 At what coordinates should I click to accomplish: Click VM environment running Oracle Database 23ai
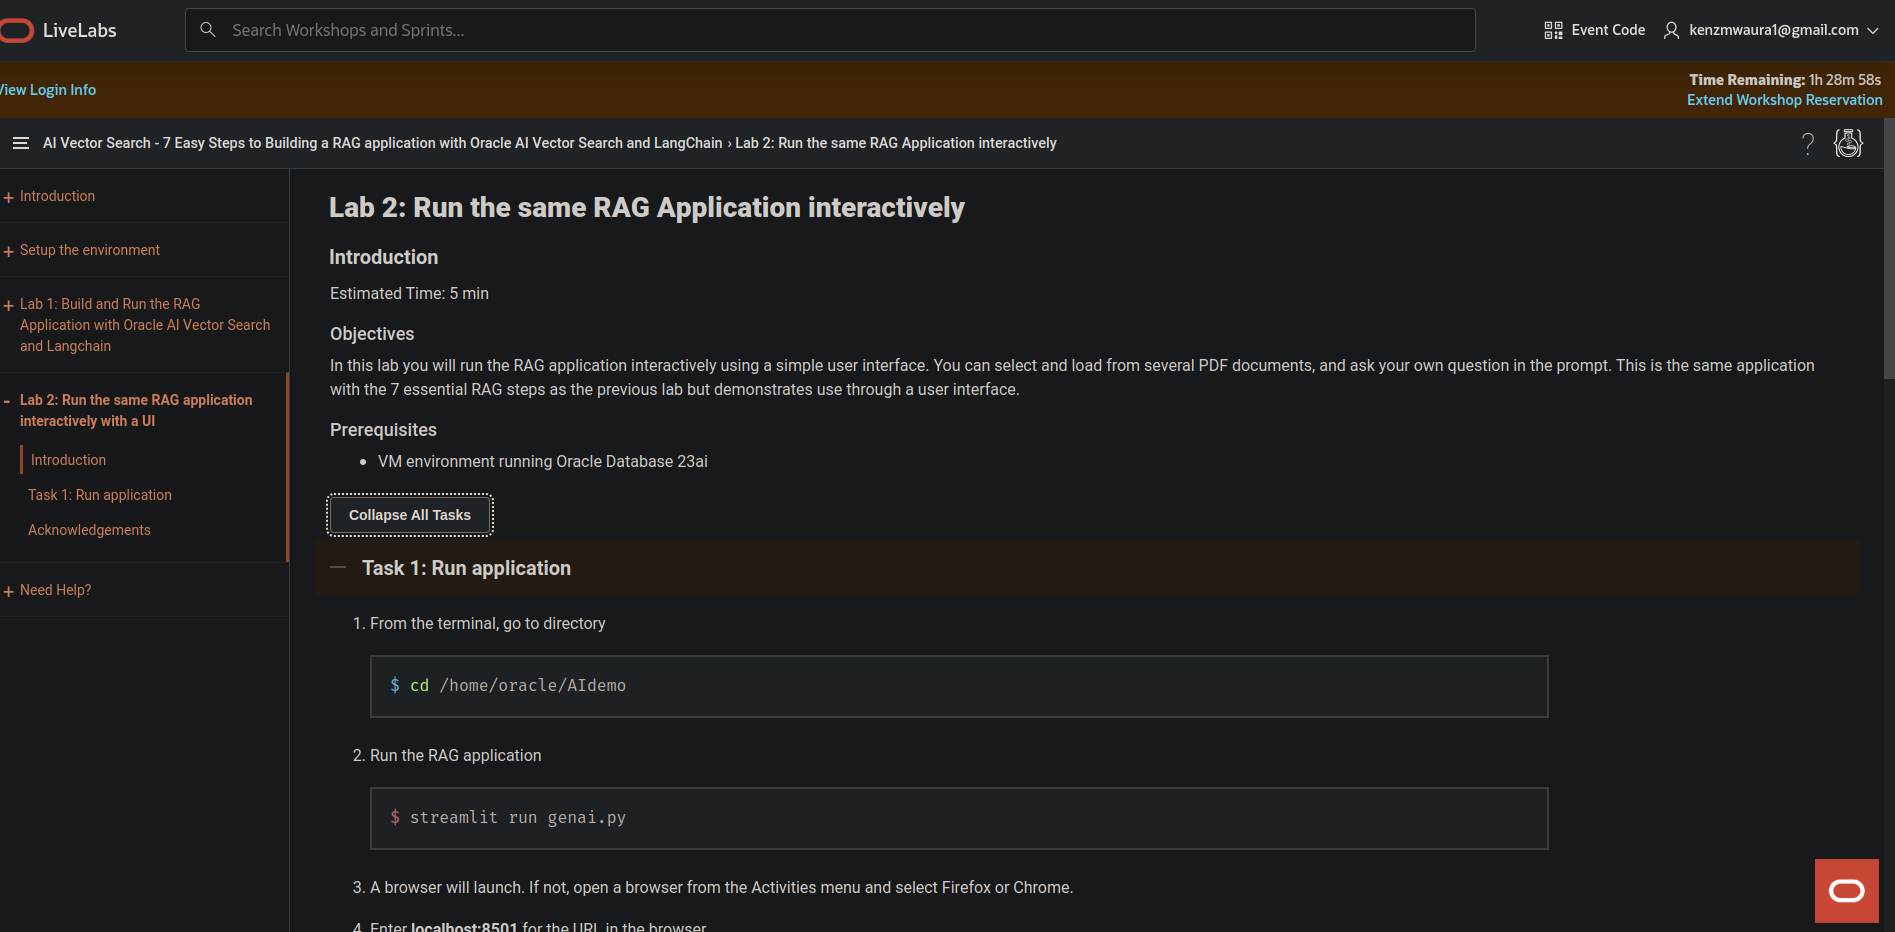tap(543, 461)
